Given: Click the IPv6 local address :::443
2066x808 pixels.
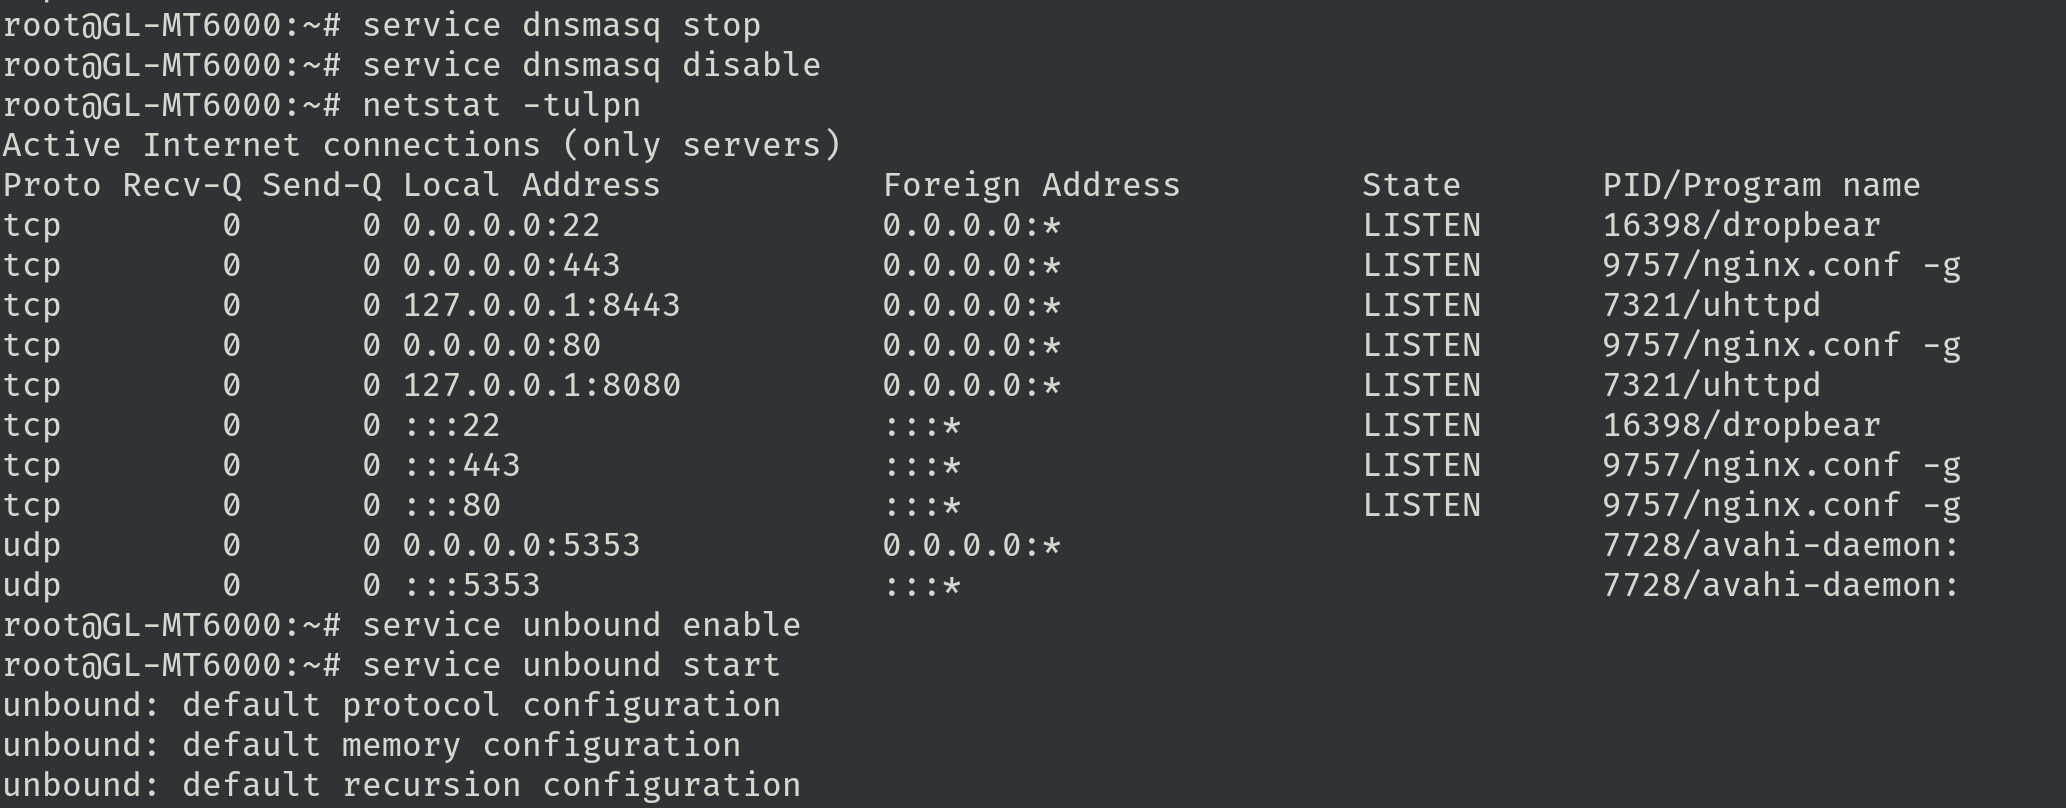Looking at the screenshot, I should click(461, 465).
